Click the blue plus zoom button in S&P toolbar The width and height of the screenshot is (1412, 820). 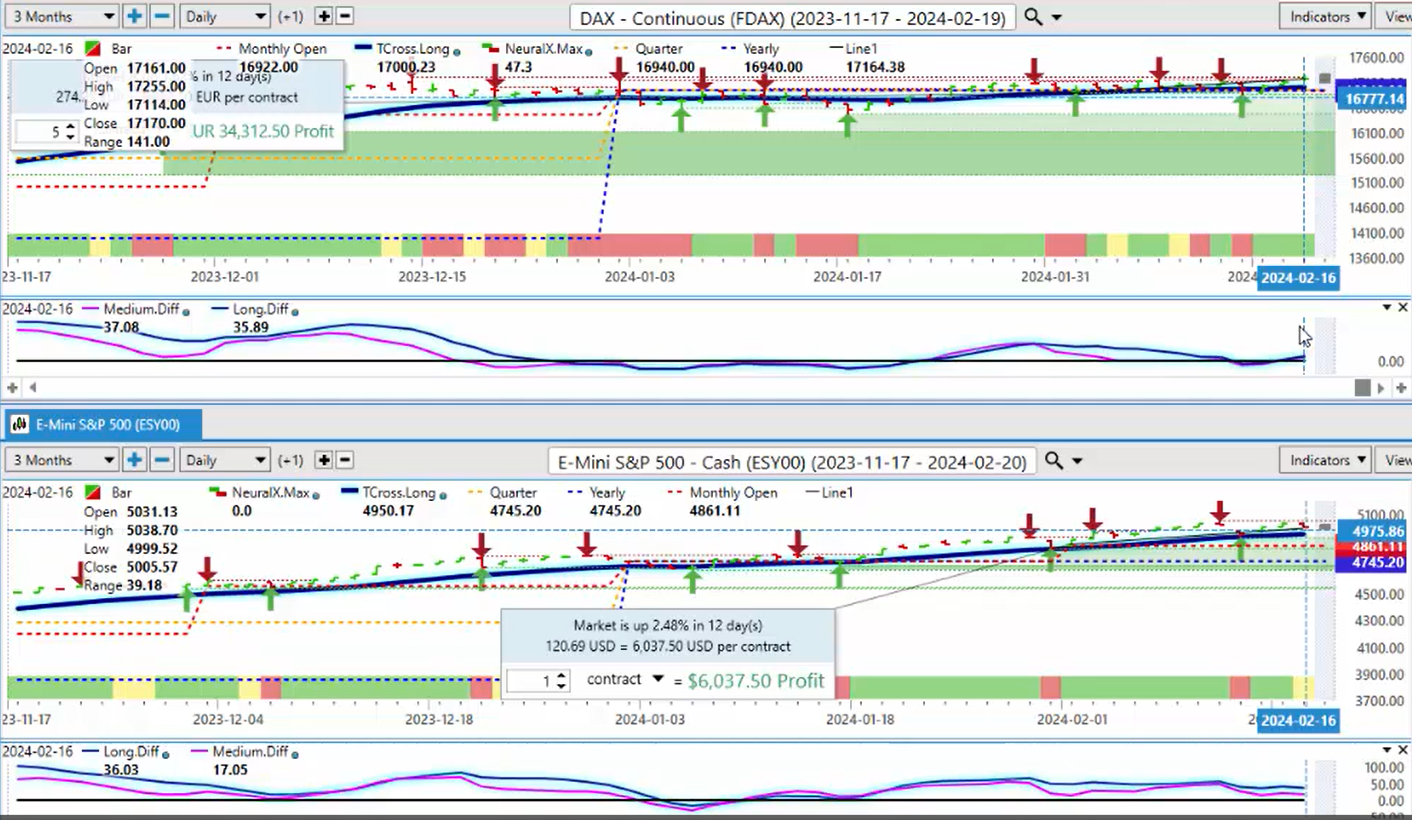pyautogui.click(x=135, y=460)
